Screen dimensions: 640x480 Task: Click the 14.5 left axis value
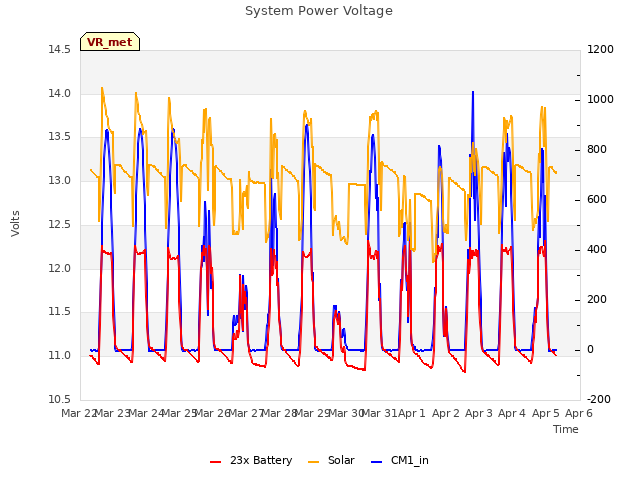(x=60, y=50)
